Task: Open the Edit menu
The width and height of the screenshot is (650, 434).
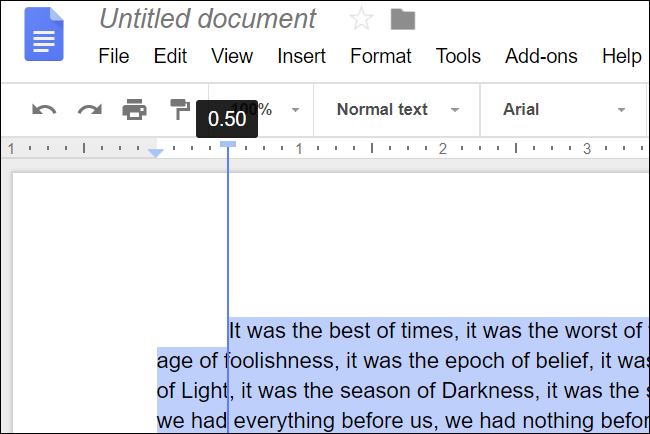Action: tap(170, 56)
